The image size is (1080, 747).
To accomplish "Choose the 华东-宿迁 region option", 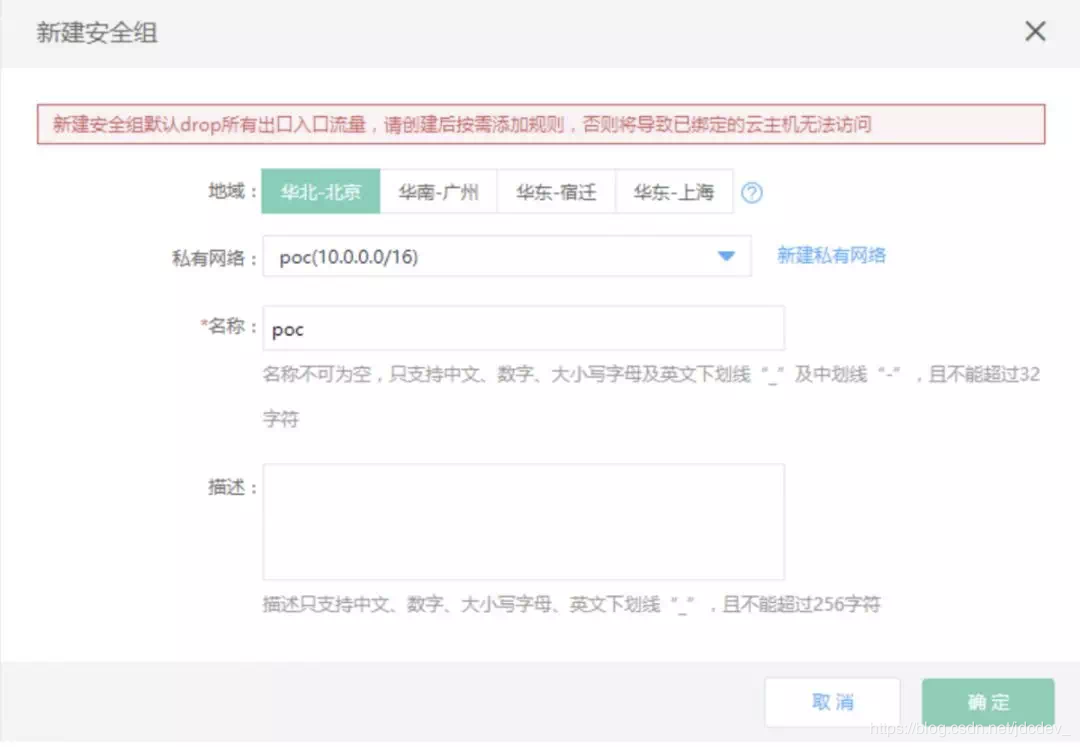I will pyautogui.click(x=557, y=191).
